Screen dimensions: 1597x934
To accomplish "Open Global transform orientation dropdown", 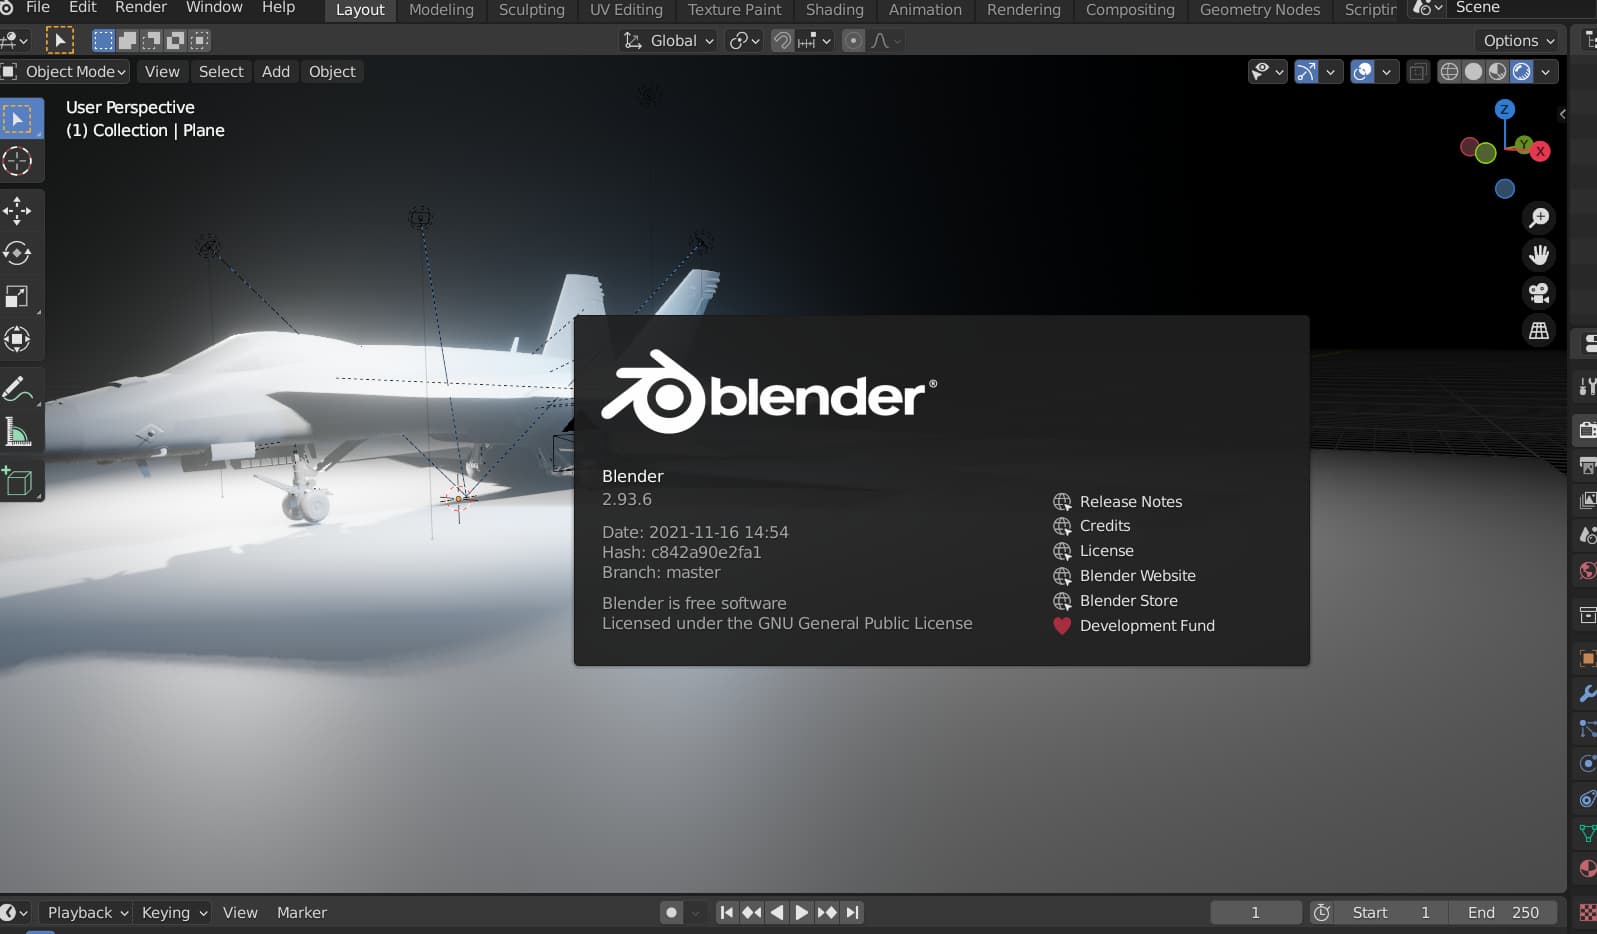I will tap(668, 41).
